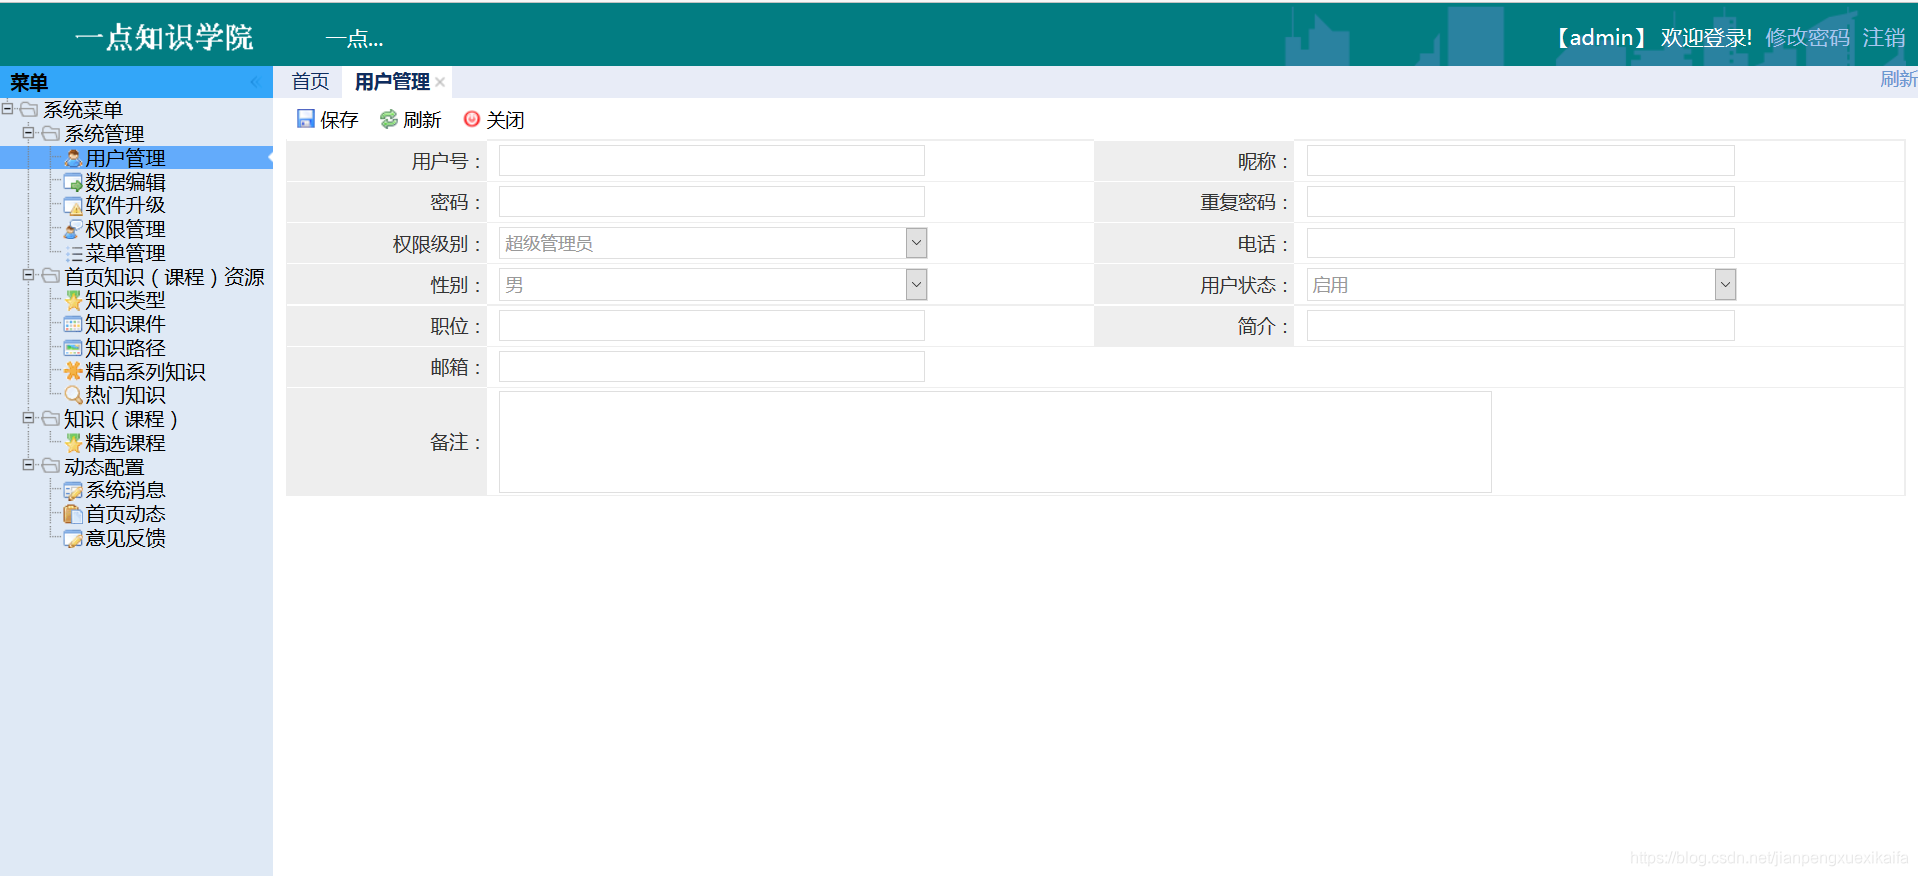Viewport: 1918px width, 876px height.
Task: Click the 邮箱 input field
Action: [x=712, y=367]
